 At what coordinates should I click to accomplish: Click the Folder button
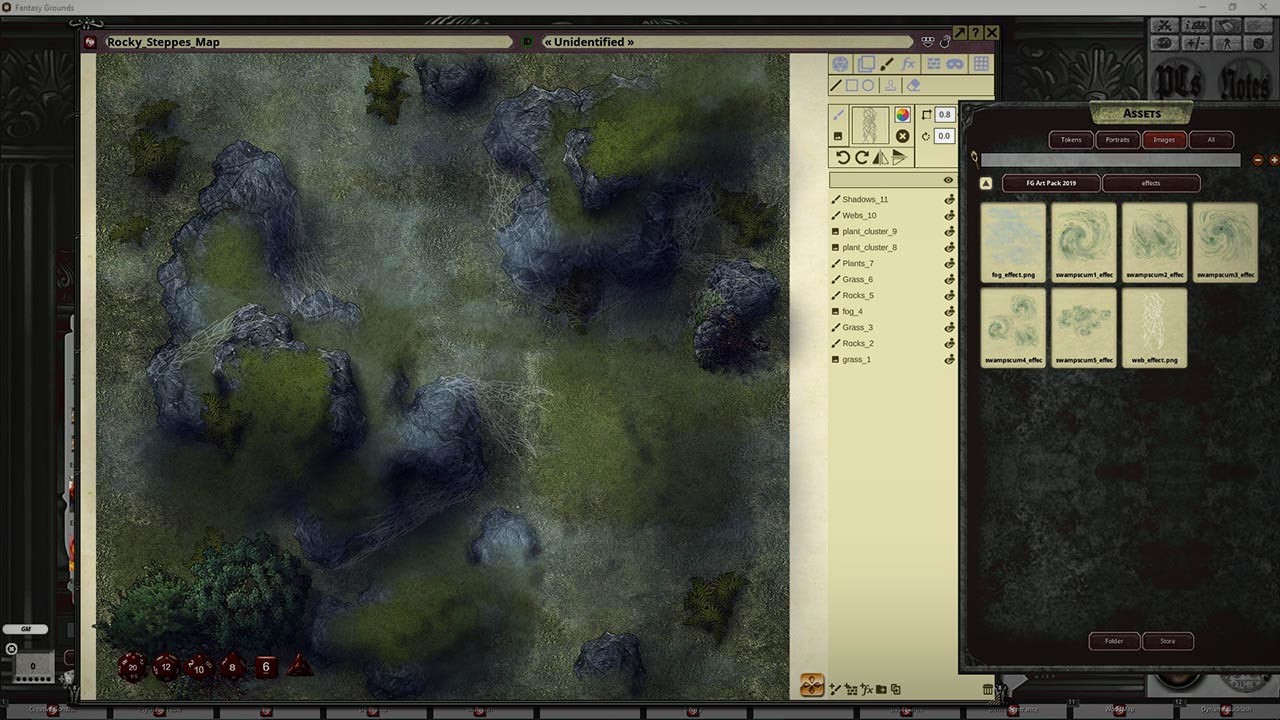[x=1113, y=641]
